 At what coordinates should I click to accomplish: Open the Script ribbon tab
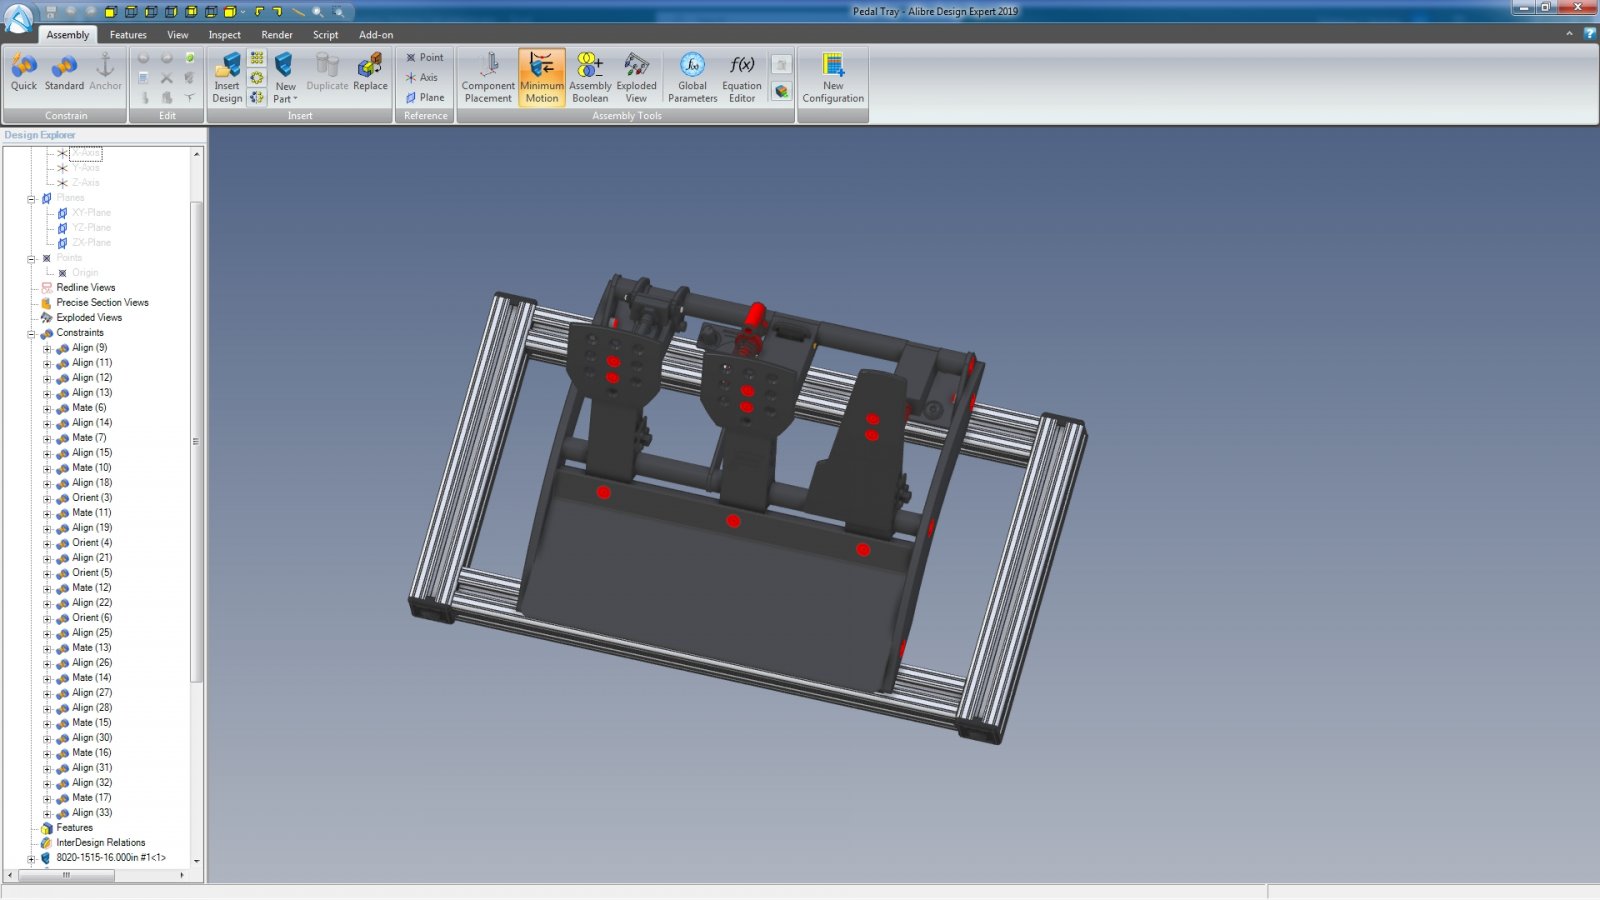326,35
